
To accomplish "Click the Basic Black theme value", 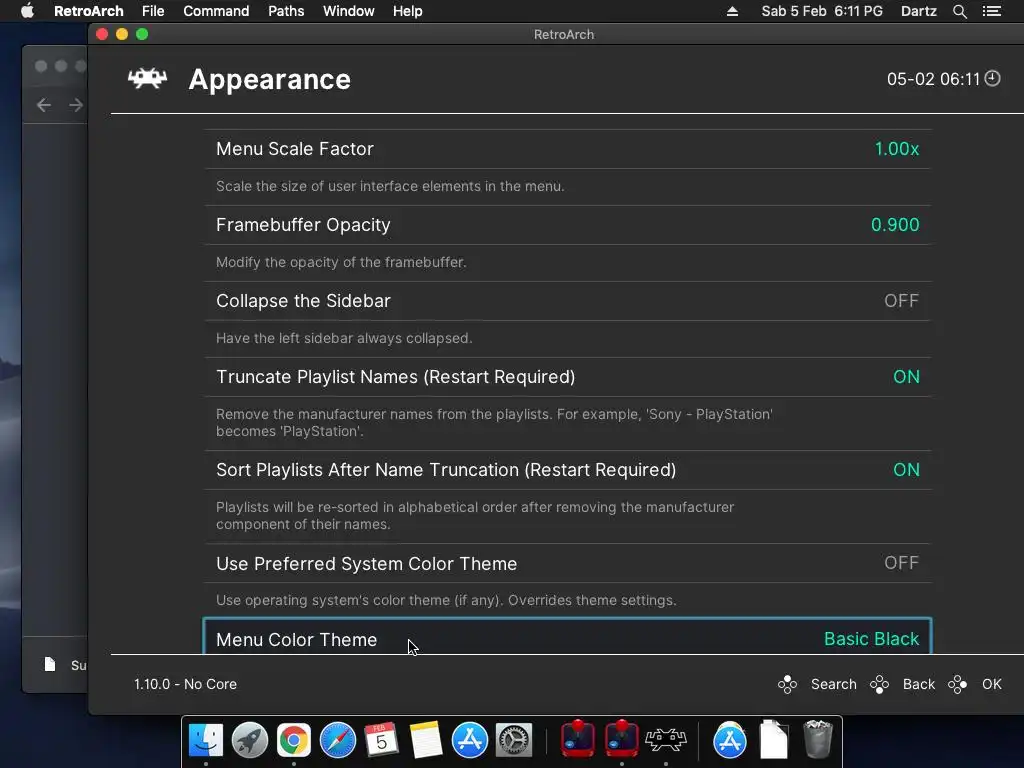I will pyautogui.click(x=871, y=639).
